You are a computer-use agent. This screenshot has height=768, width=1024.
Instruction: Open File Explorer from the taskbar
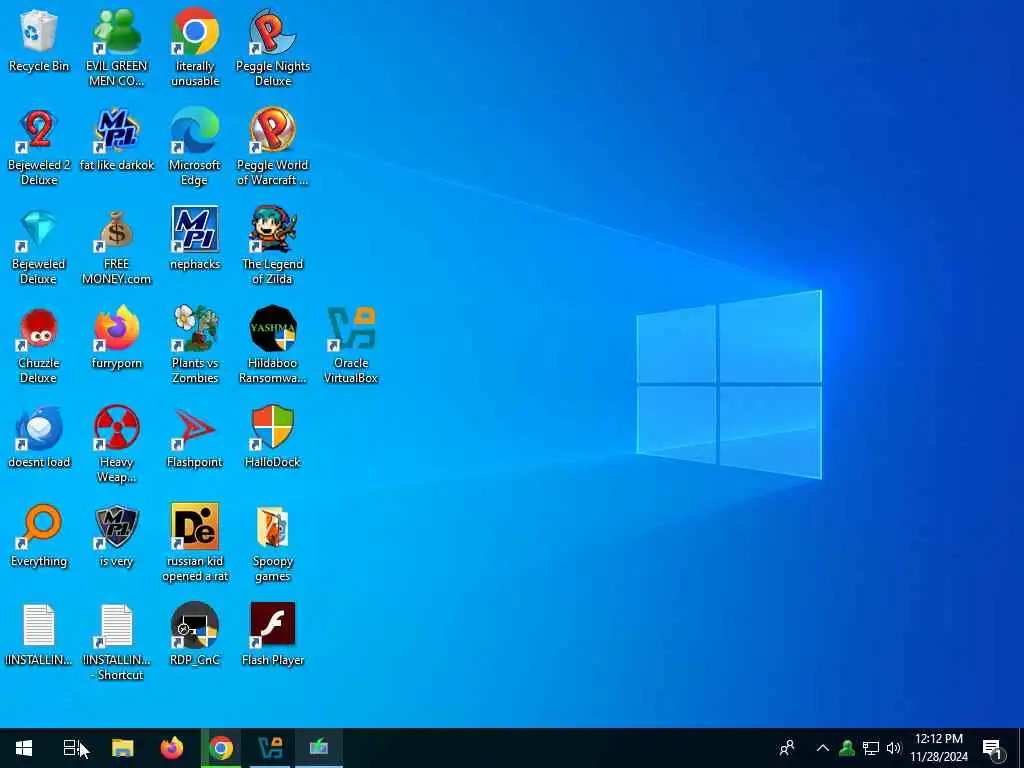tap(122, 748)
